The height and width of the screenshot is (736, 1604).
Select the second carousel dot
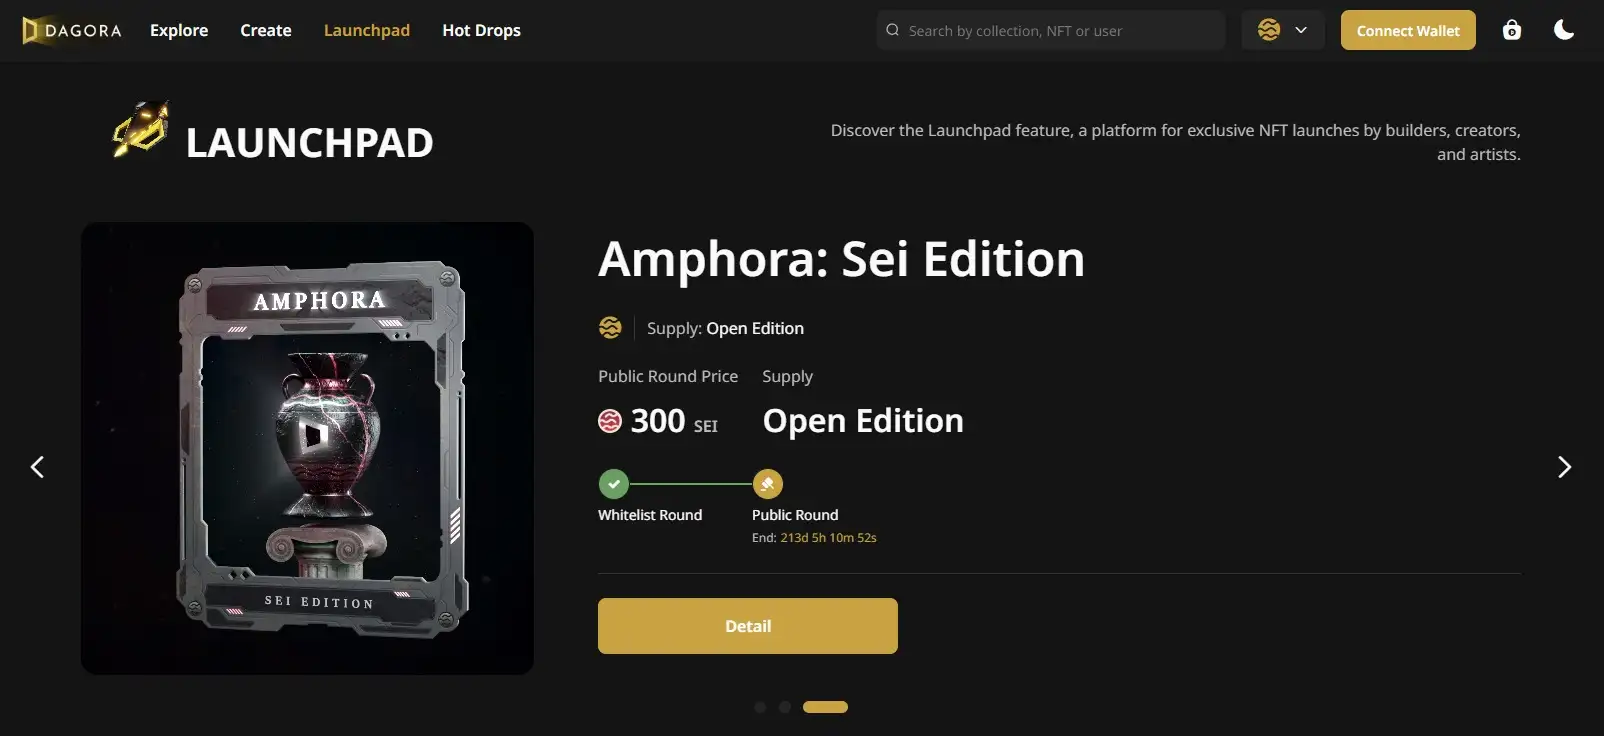pos(785,707)
